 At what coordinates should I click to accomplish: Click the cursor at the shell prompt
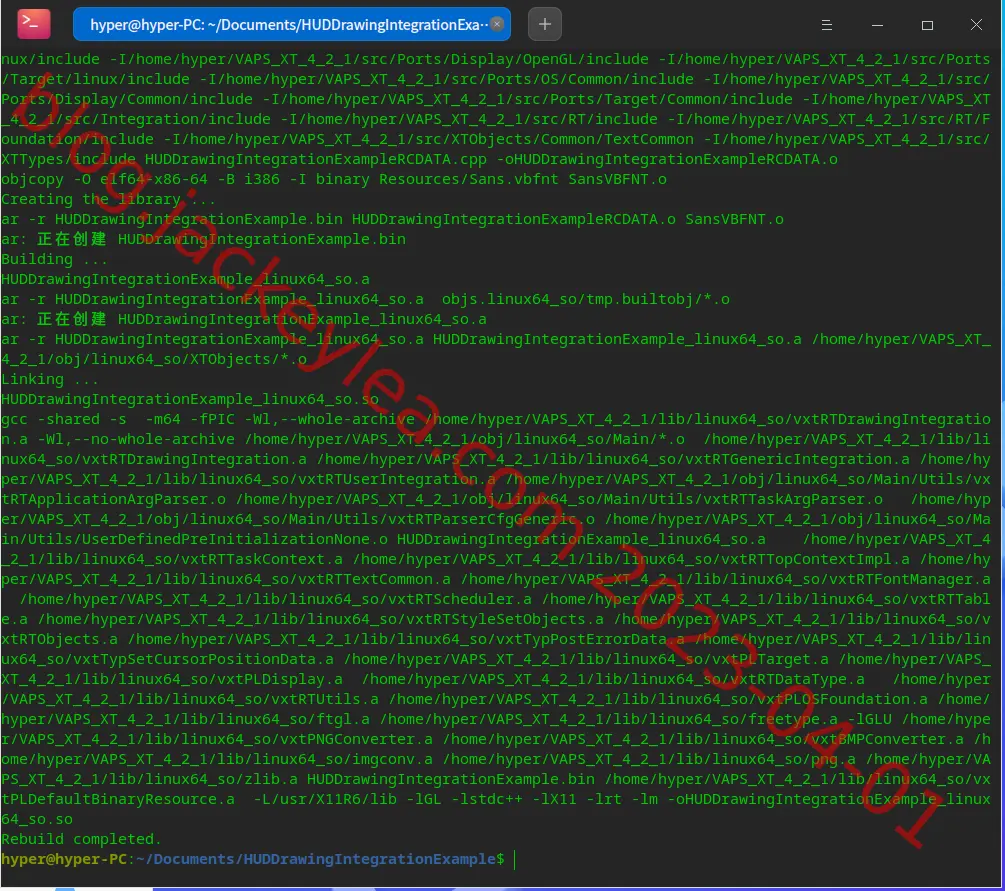click(515, 859)
